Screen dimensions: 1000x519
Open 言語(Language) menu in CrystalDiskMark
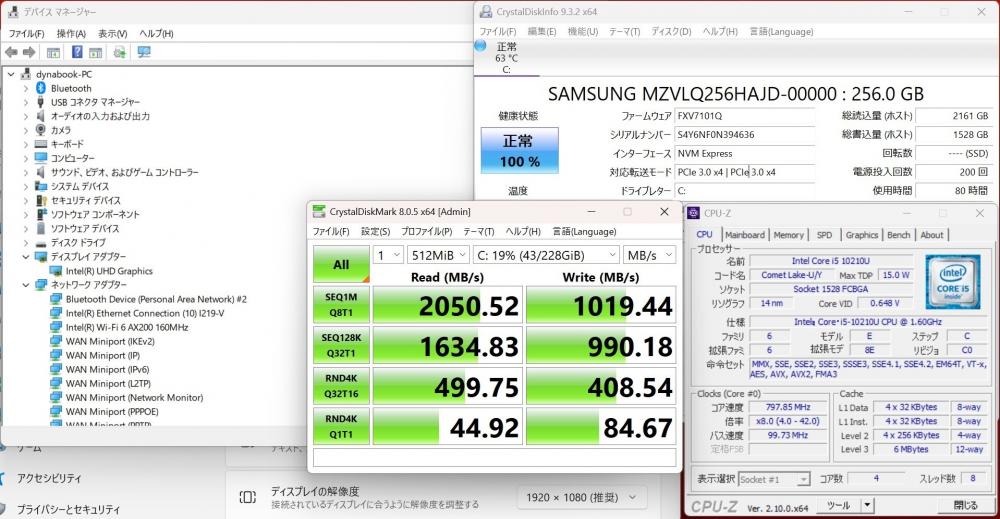coord(584,231)
